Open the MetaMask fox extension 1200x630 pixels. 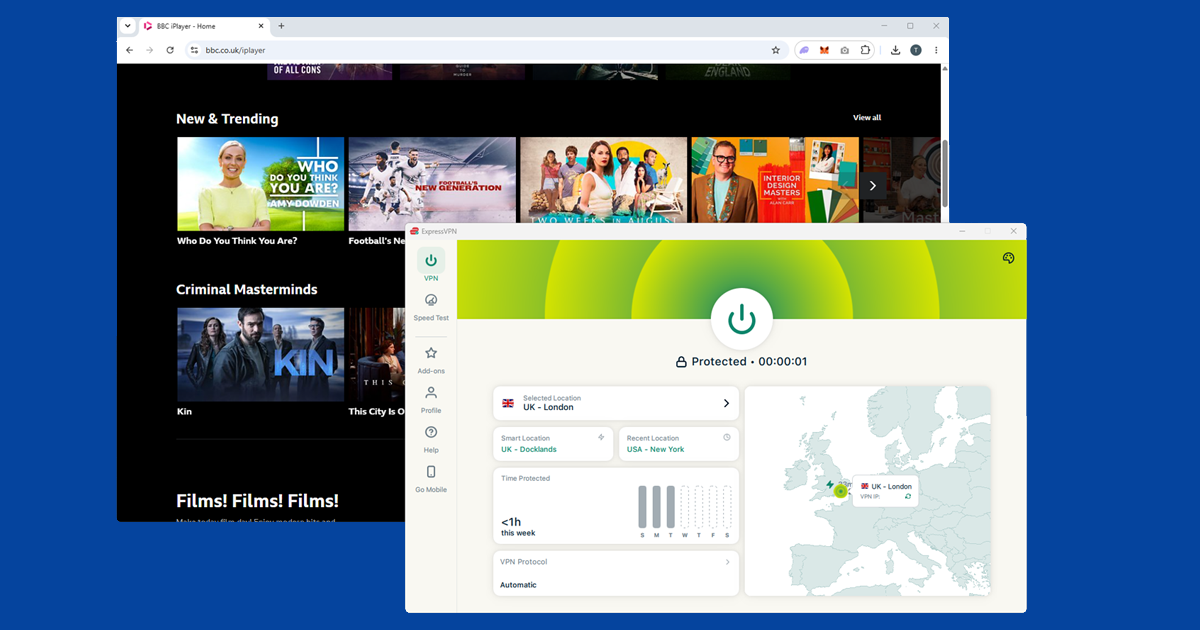pos(825,50)
